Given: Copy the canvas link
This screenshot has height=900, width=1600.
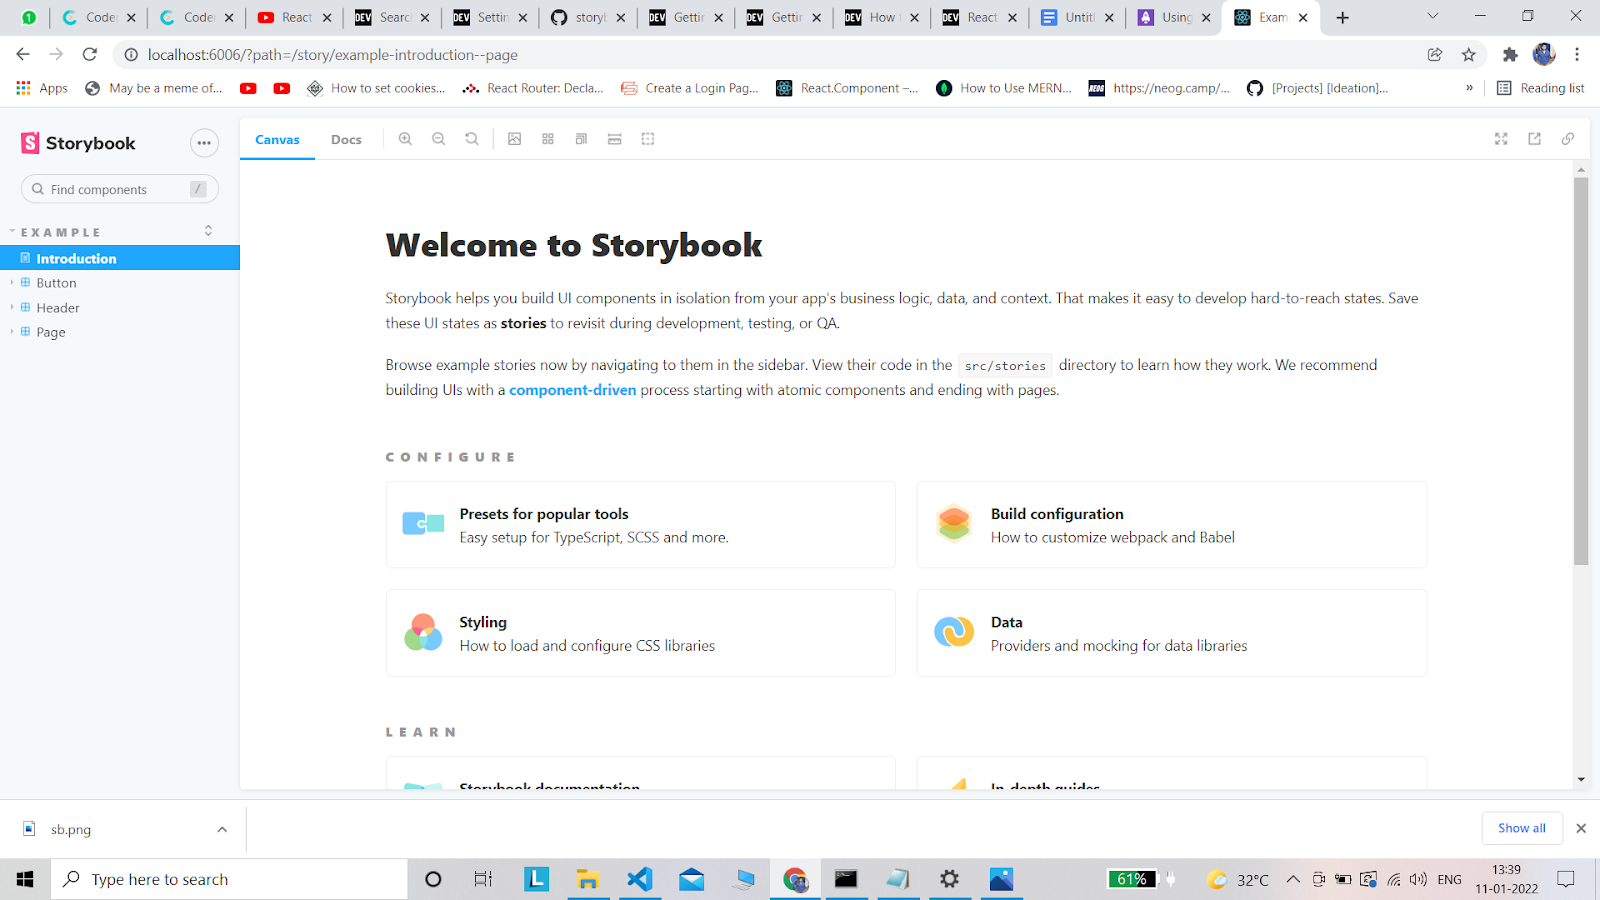Looking at the screenshot, I should (x=1568, y=139).
